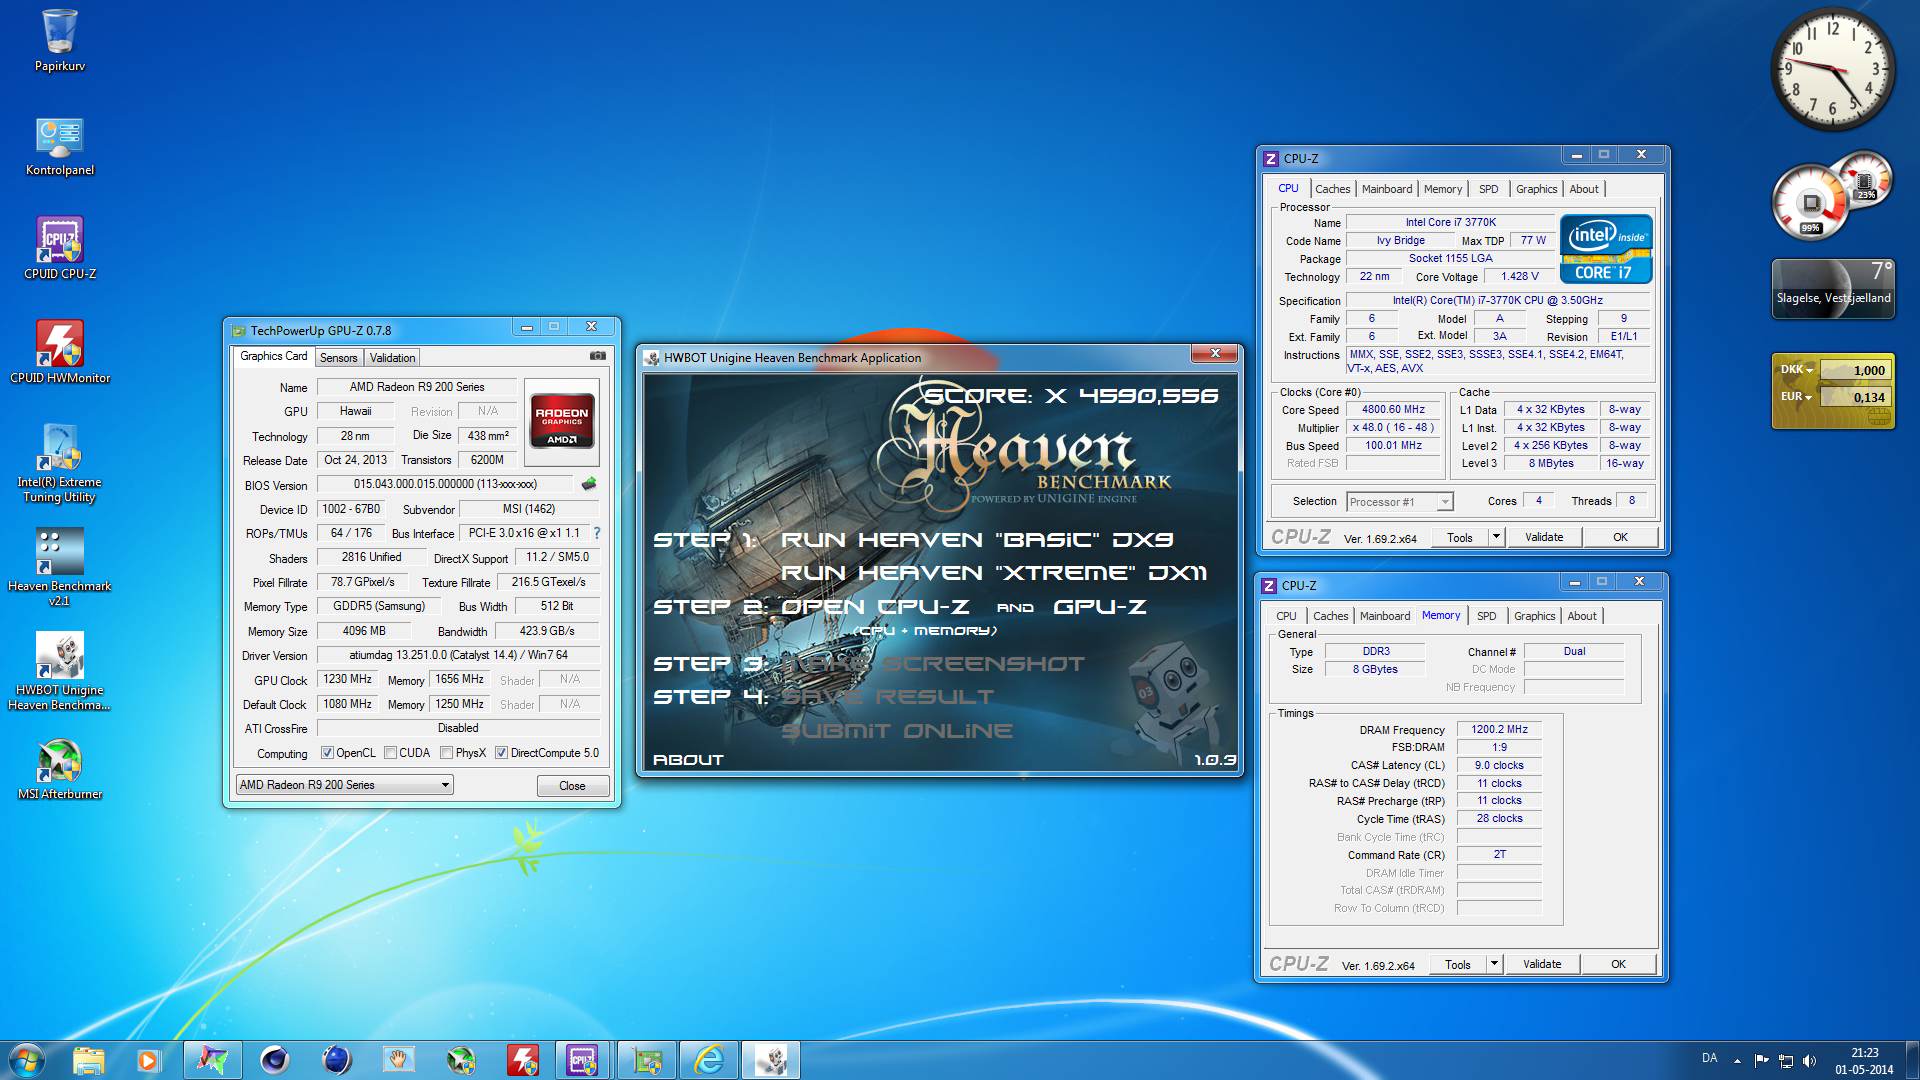Open About tab in upper CPU-Z window

1584,189
